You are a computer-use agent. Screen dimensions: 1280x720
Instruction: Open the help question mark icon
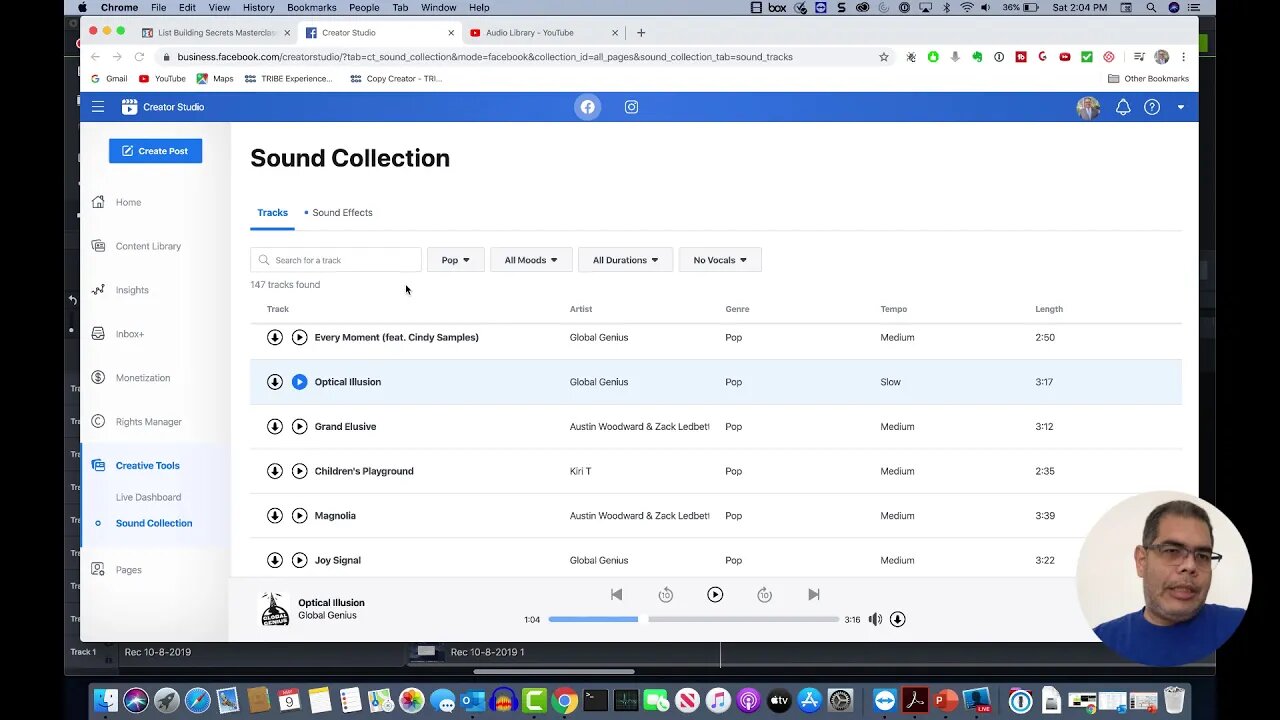[x=1152, y=107]
